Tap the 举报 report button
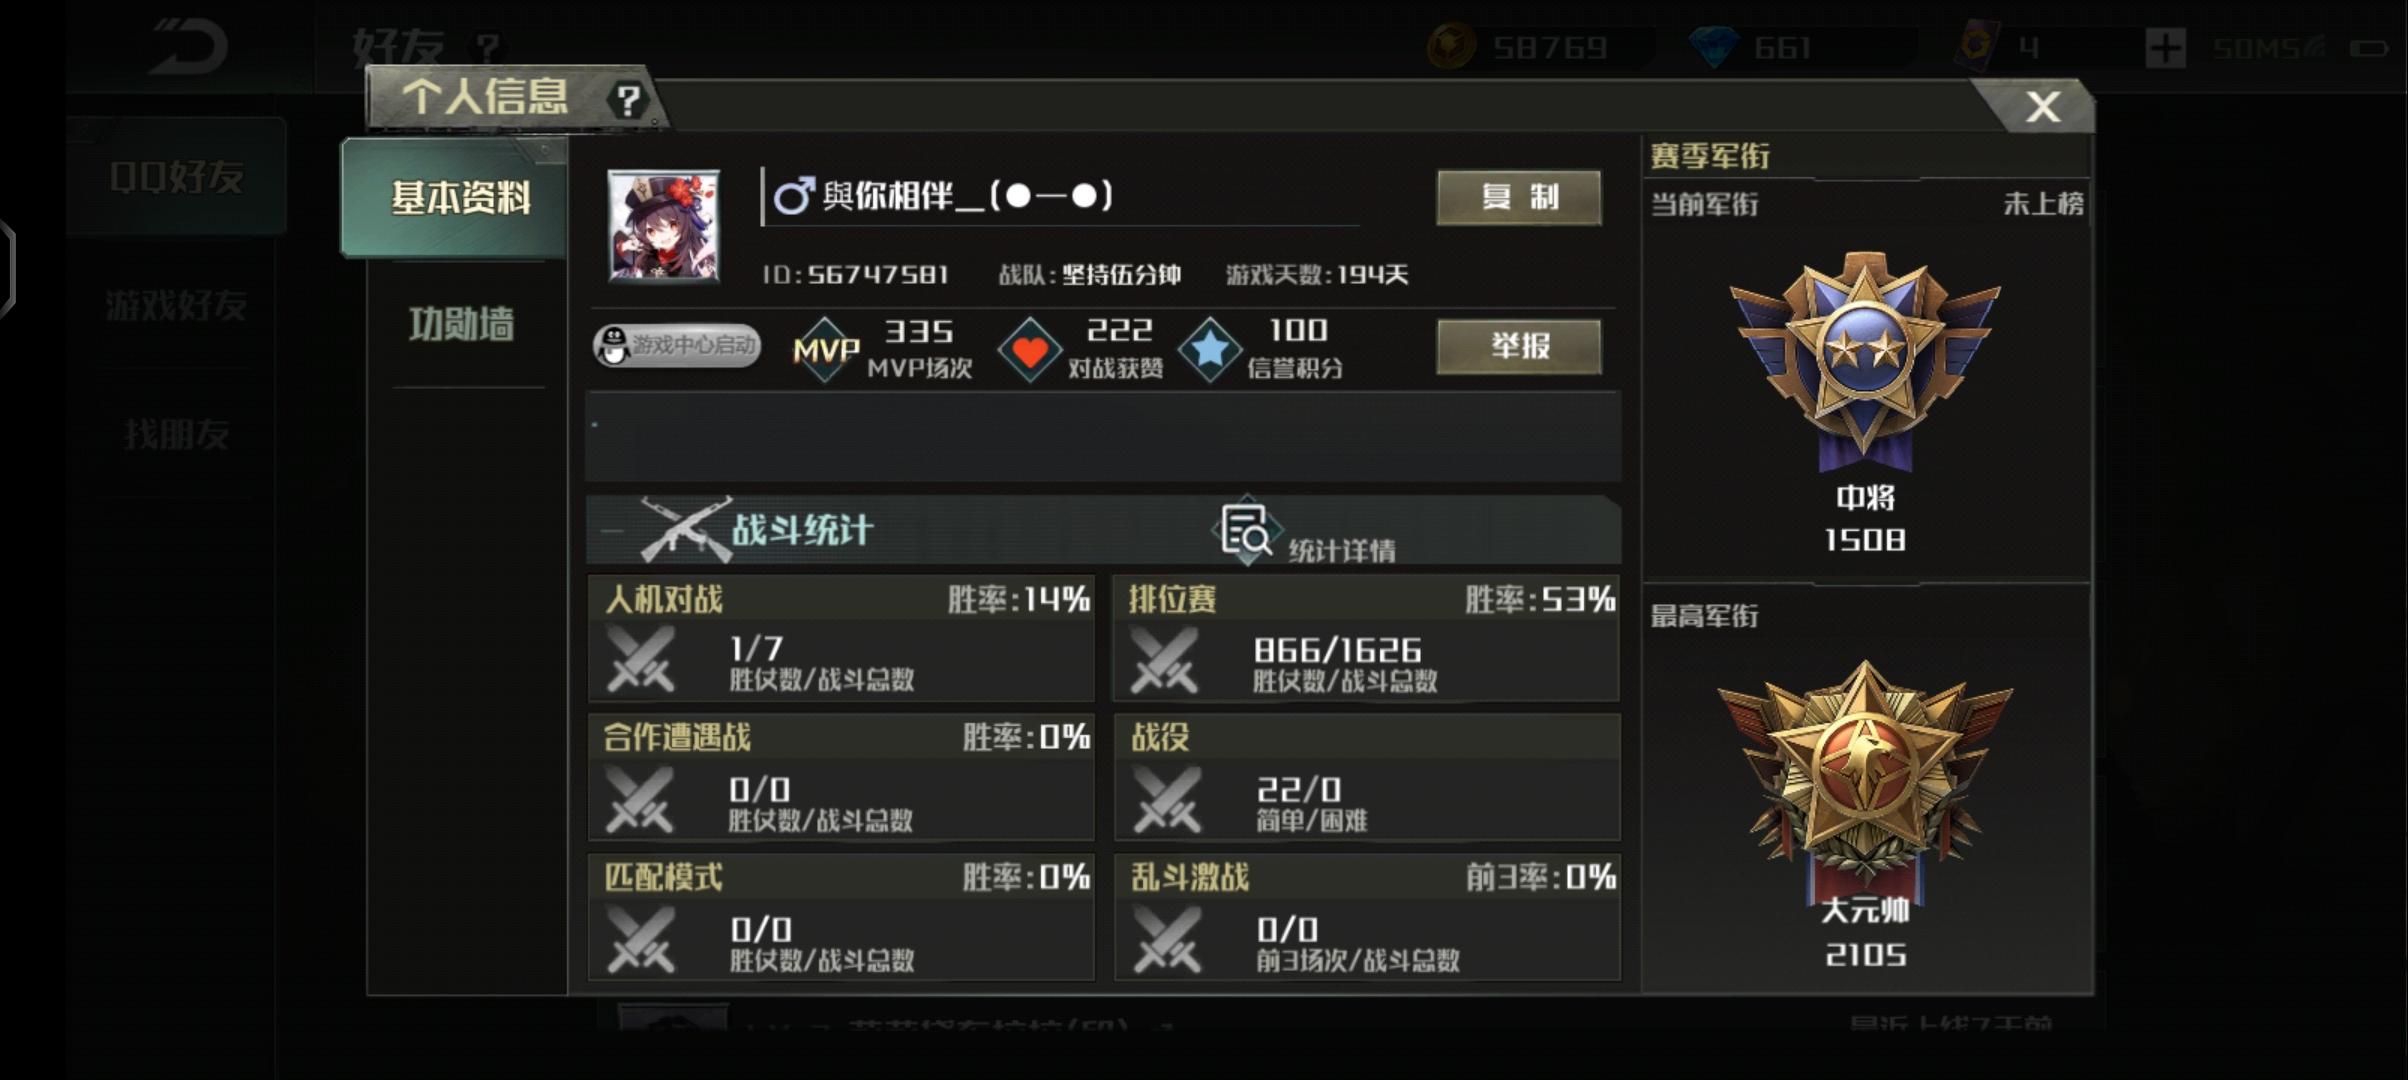 (1519, 347)
